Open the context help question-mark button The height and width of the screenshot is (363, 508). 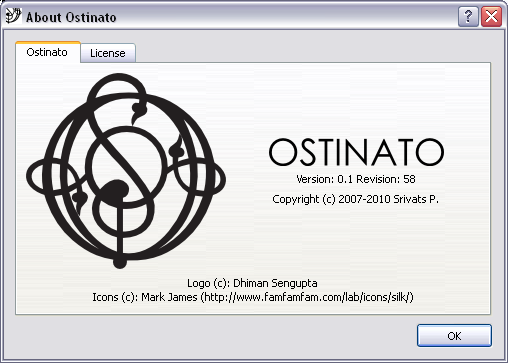point(468,16)
